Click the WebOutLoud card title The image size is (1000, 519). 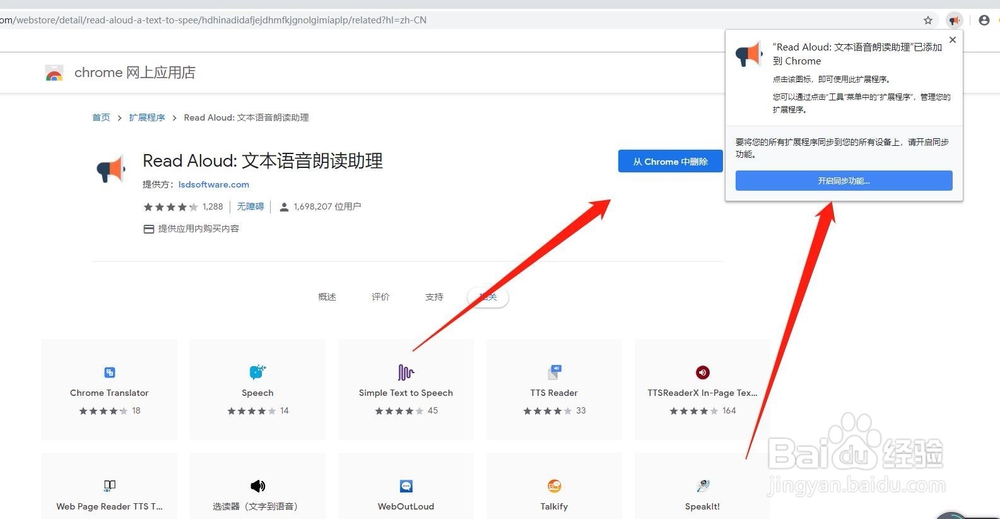[406, 506]
